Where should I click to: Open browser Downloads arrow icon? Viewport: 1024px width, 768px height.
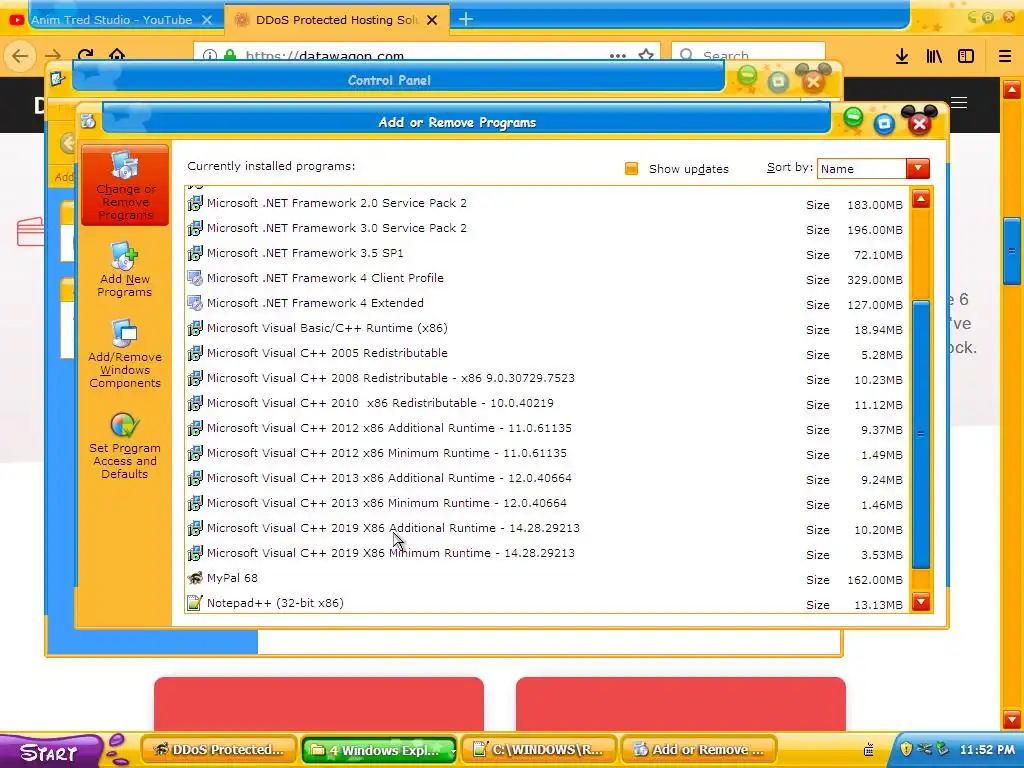902,56
